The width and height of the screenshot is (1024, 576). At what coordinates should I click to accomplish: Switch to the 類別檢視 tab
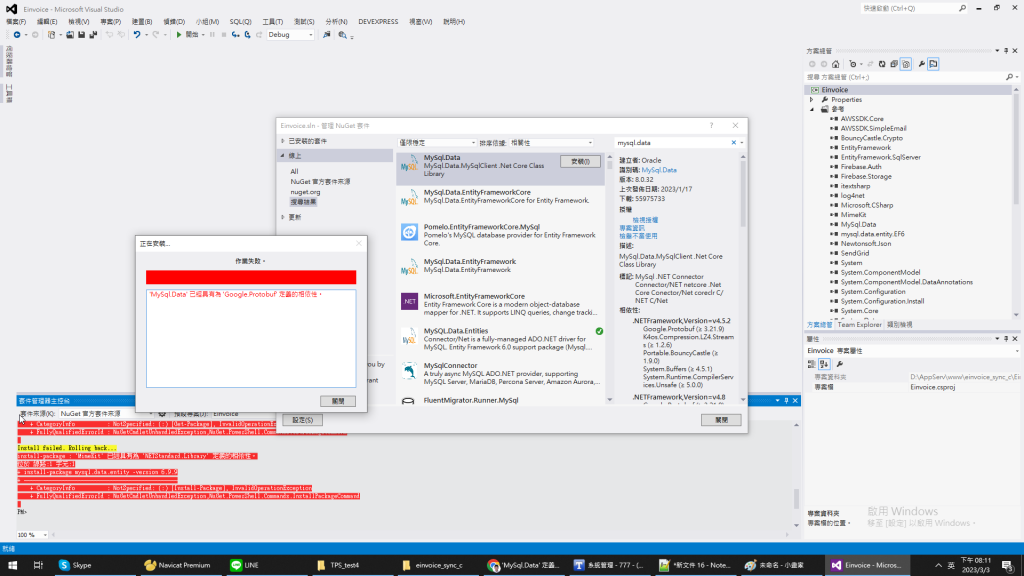(x=899, y=325)
